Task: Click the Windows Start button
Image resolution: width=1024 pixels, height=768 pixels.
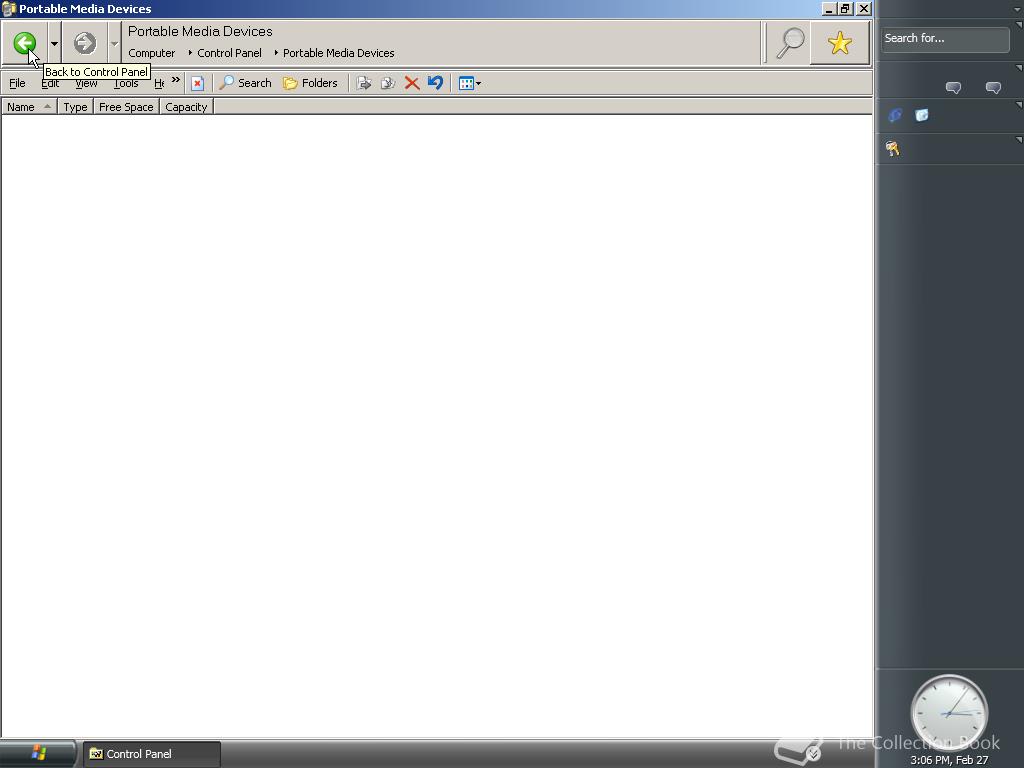Action: point(38,754)
